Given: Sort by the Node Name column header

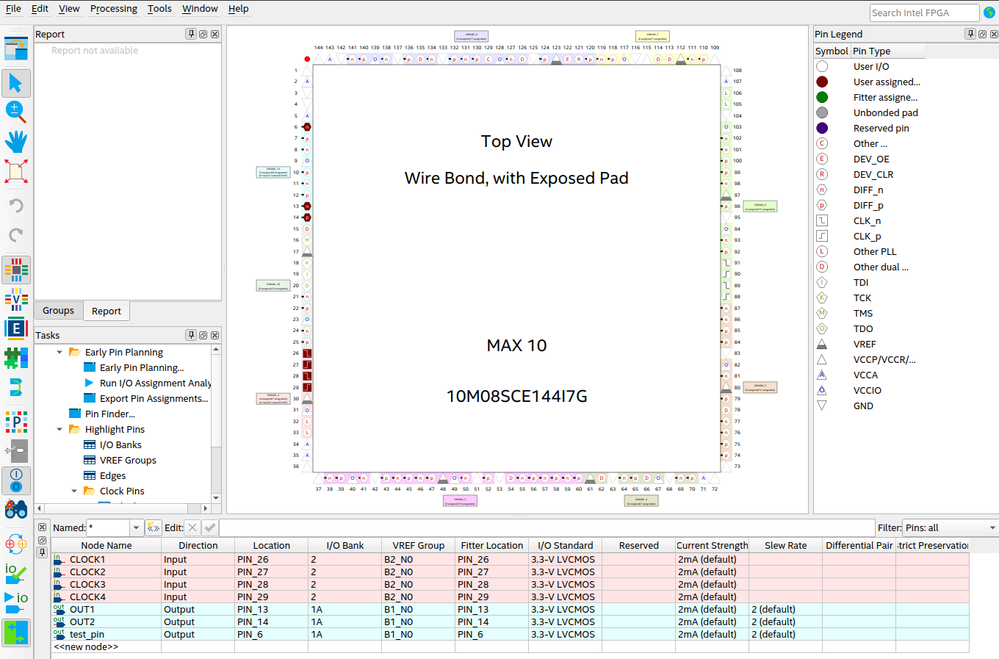Looking at the screenshot, I should (106, 546).
